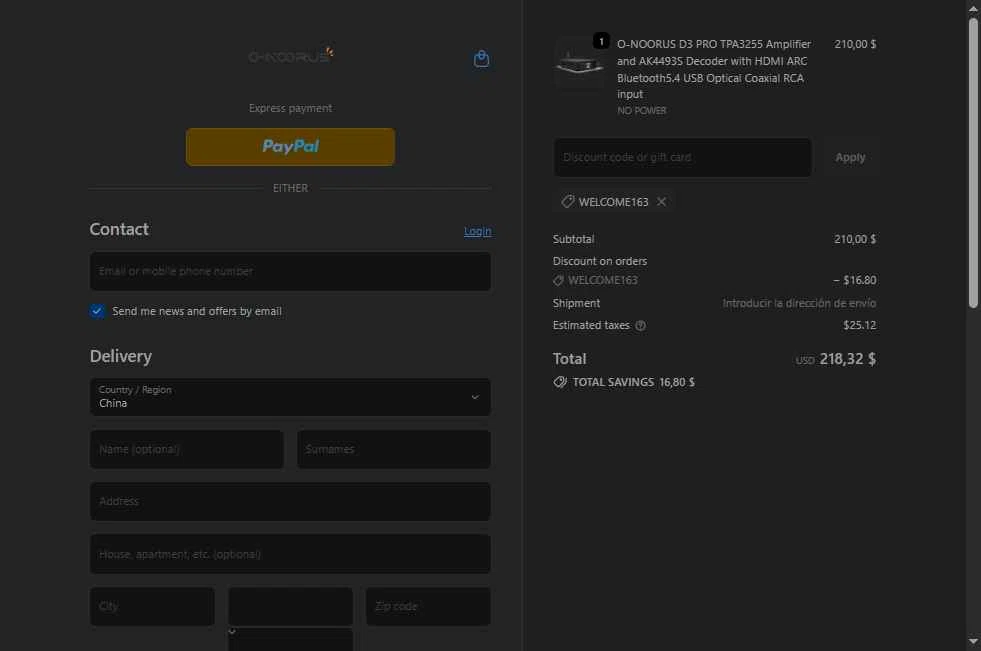The image size is (981, 651).
Task: Click the 'Delivery' heading
Action: coord(121,356)
